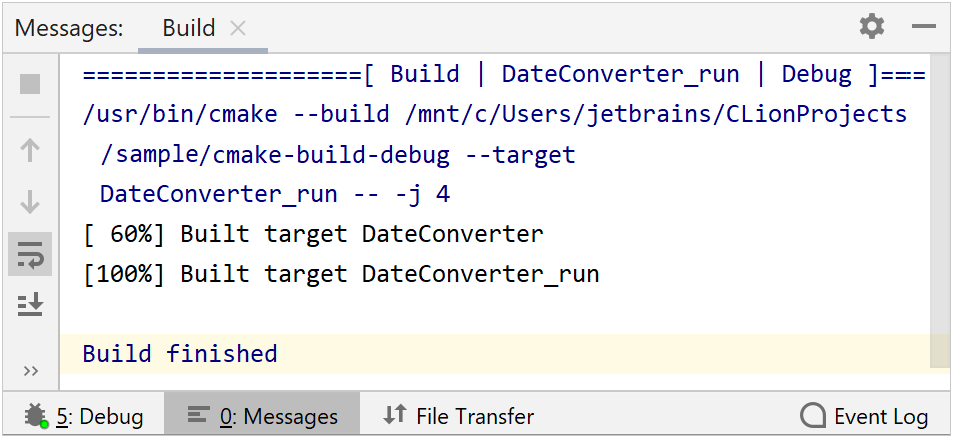Hide the Messages tool window
Image resolution: width=954 pixels, height=438 pixels.
point(923,27)
